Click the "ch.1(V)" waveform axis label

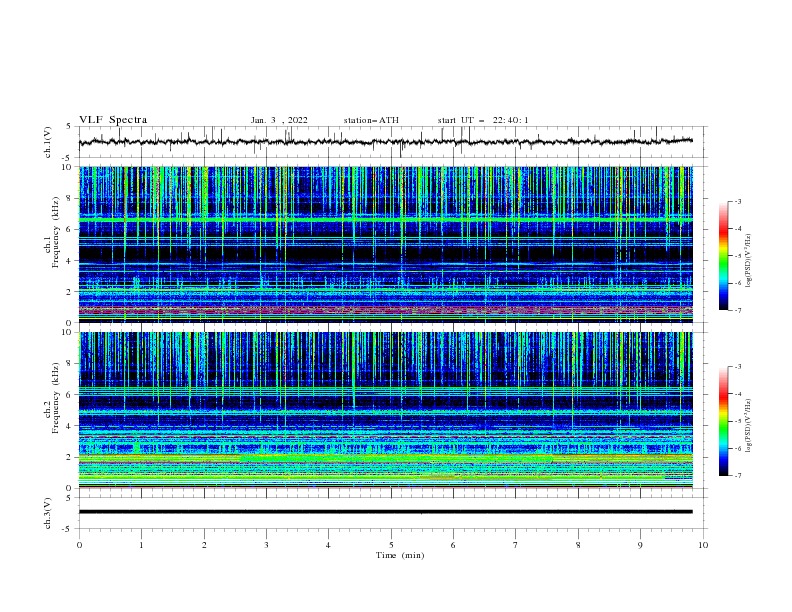[48, 142]
